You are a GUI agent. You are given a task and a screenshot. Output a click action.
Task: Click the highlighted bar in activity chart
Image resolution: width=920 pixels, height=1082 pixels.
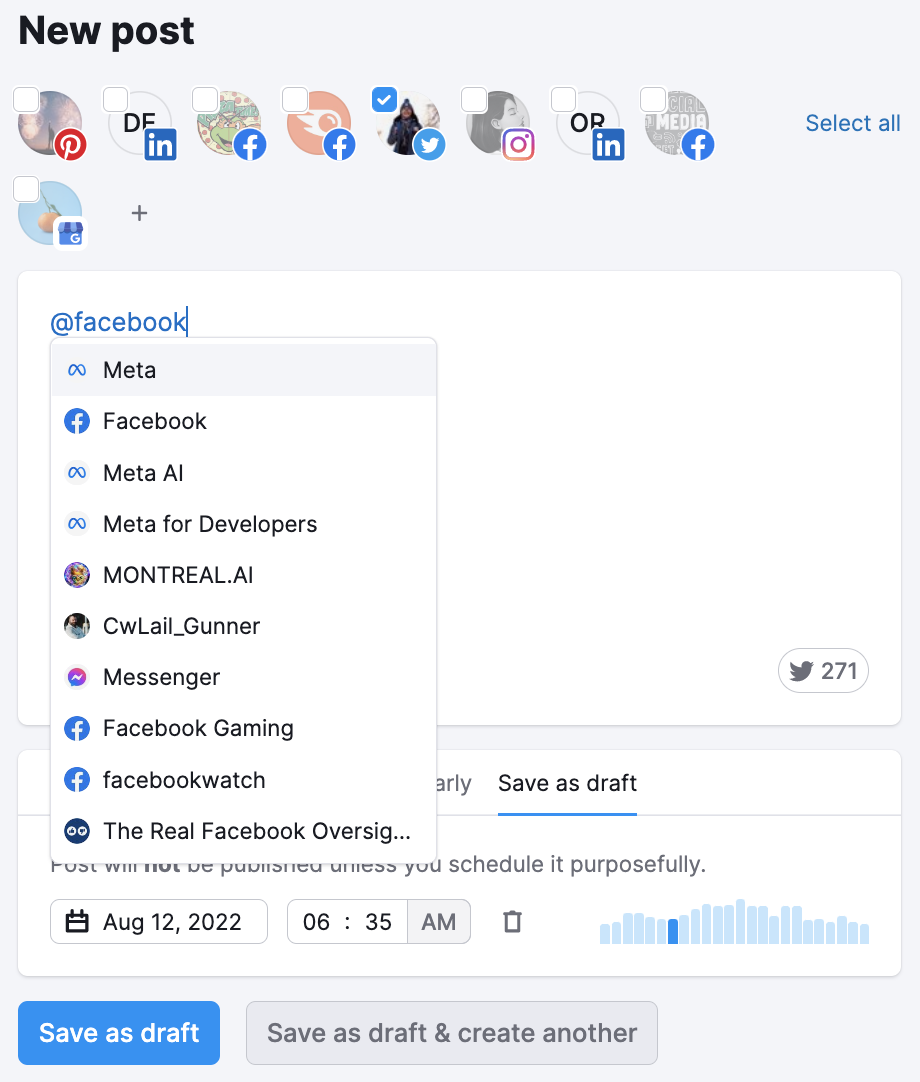[x=673, y=931]
